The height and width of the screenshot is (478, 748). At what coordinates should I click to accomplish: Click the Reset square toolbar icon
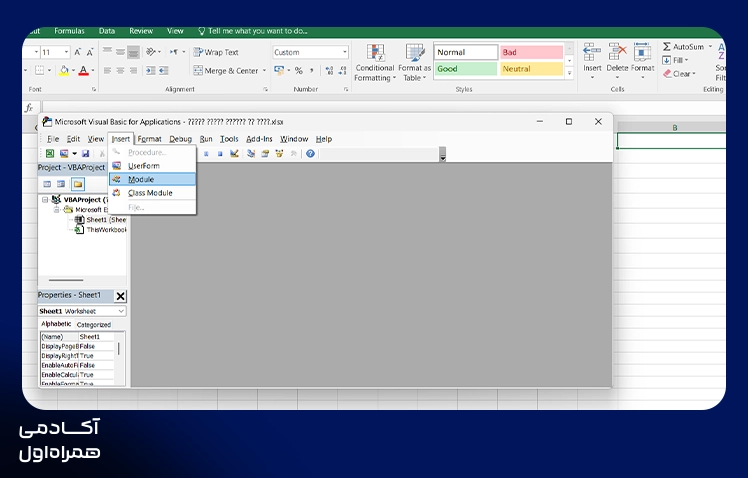click(220, 154)
